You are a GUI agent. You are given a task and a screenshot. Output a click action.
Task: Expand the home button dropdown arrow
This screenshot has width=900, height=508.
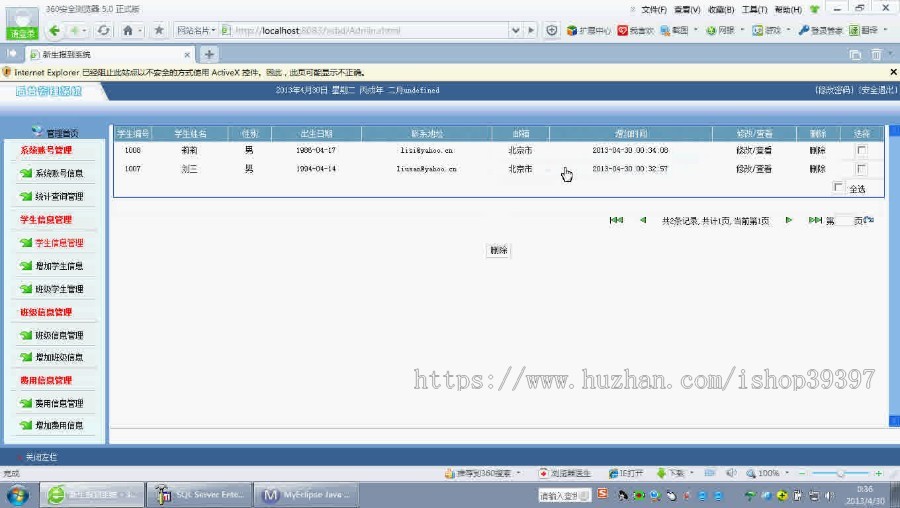(x=140, y=30)
